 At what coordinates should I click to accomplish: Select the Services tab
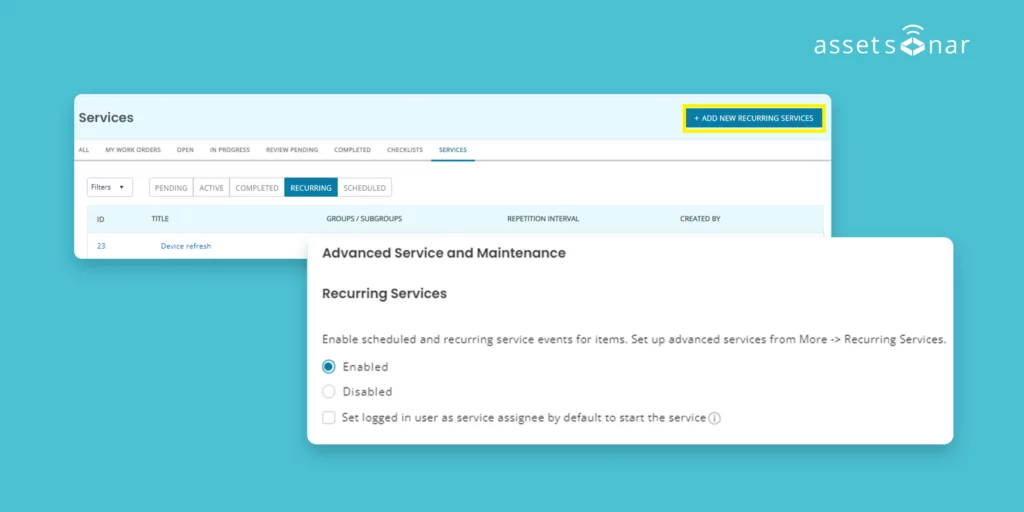[x=453, y=150]
